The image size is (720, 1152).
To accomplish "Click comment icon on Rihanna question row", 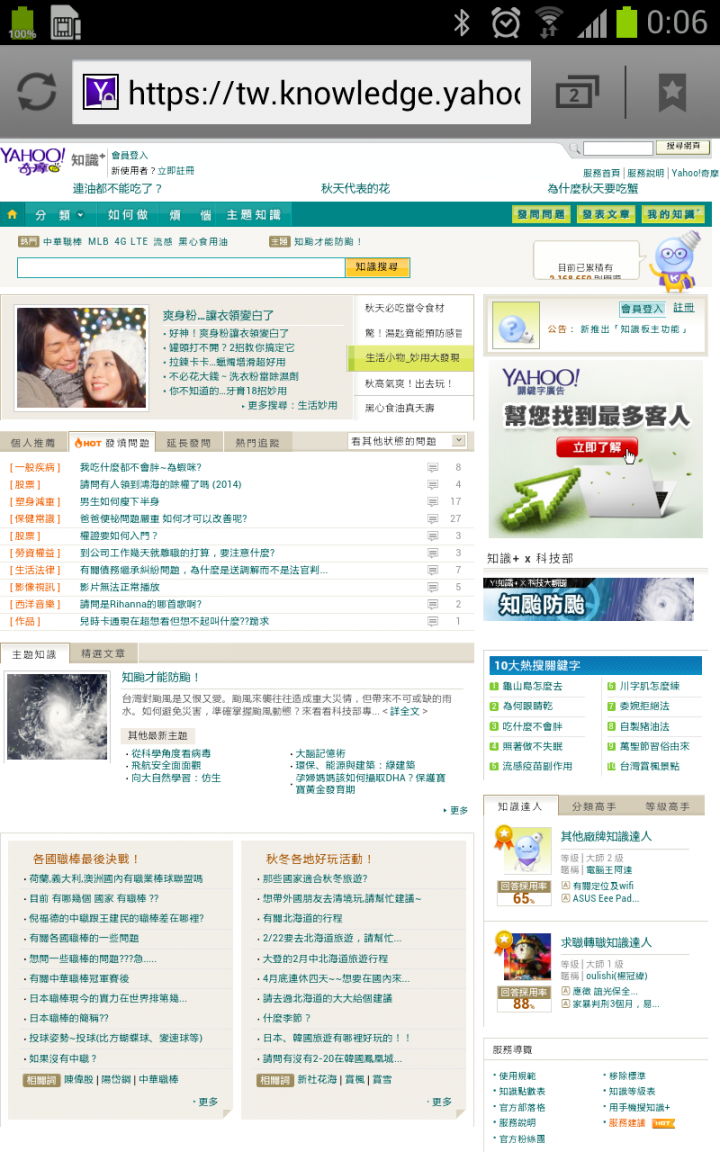I will click(x=433, y=604).
